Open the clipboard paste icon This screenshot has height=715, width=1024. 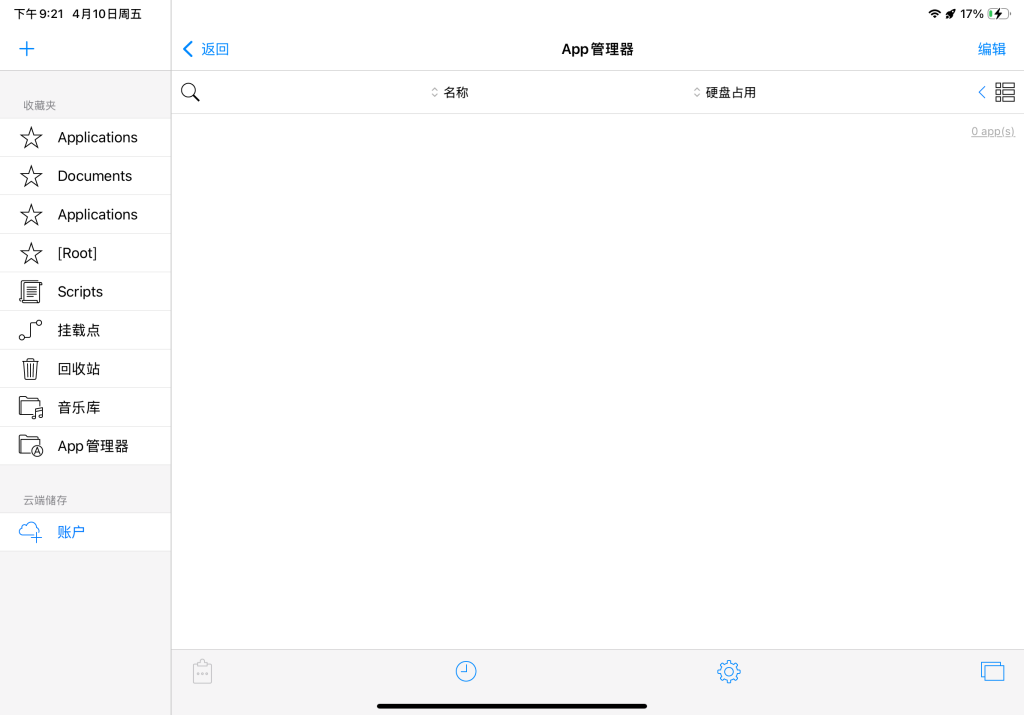click(x=202, y=671)
